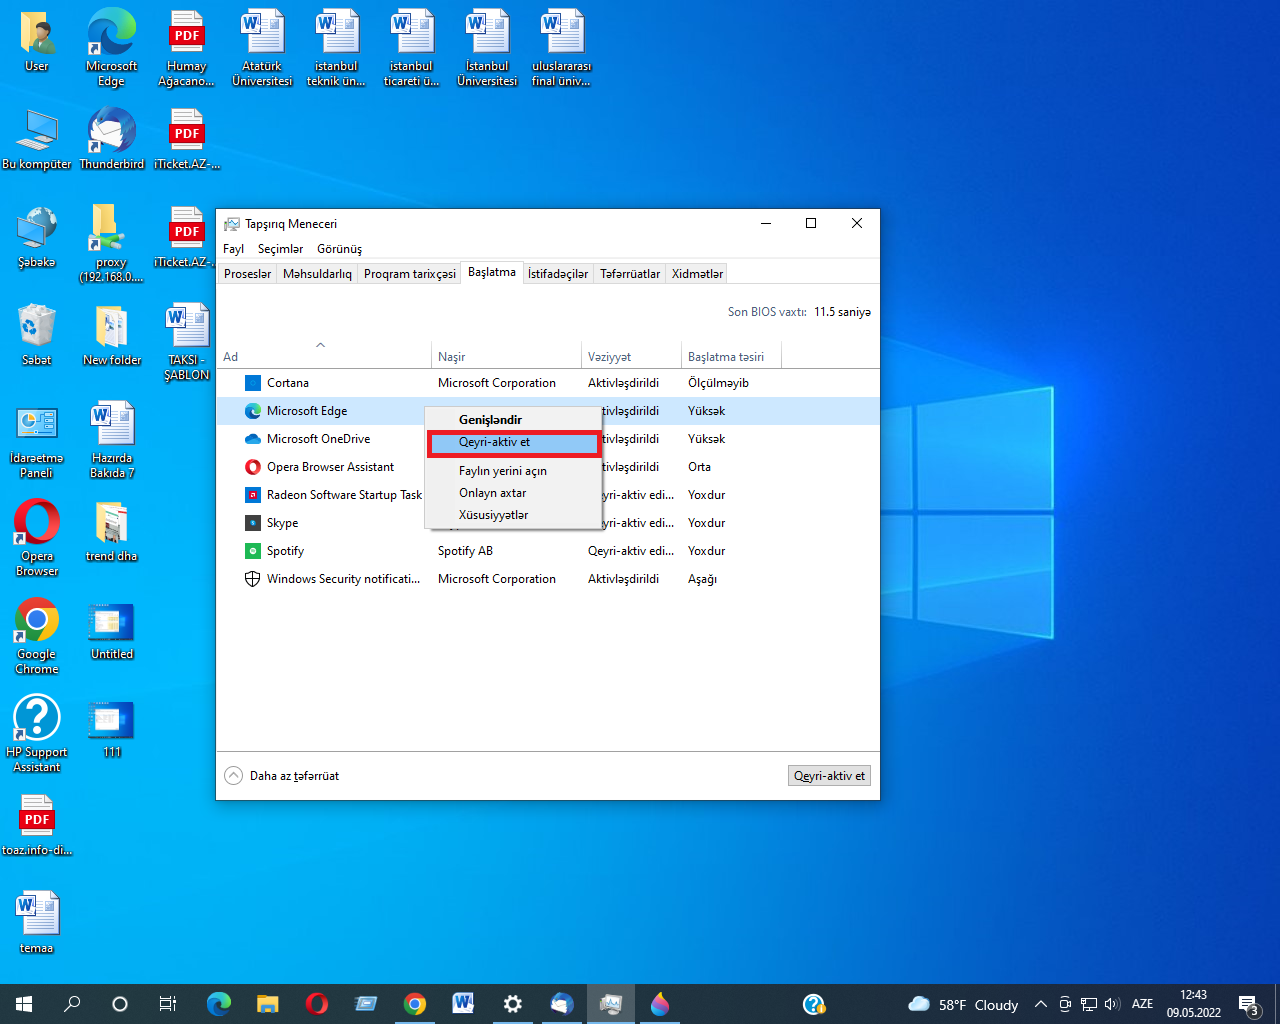Image resolution: width=1280 pixels, height=1024 pixels.
Task: Click Chrome icon in taskbar
Action: coord(414,1004)
